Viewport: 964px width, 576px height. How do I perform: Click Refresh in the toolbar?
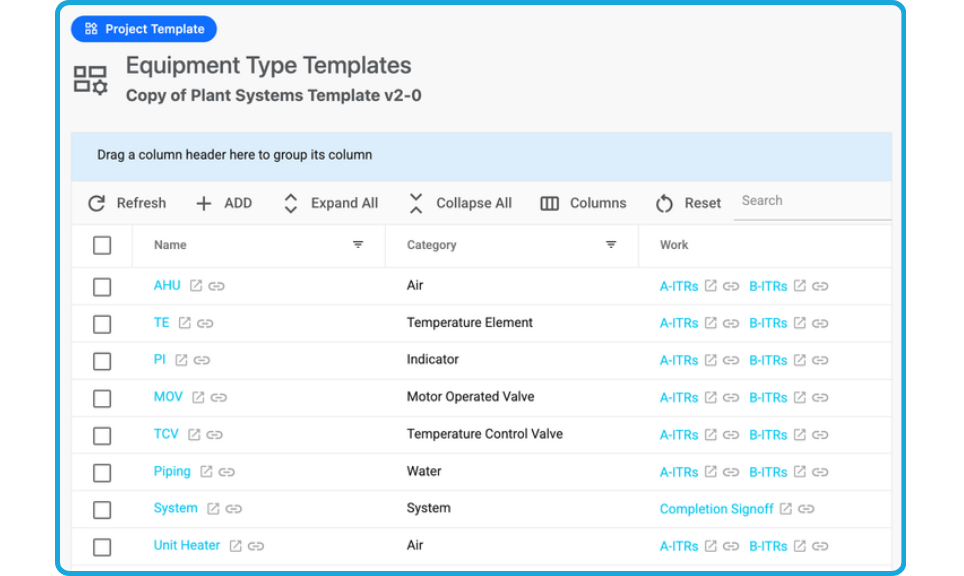[127, 203]
